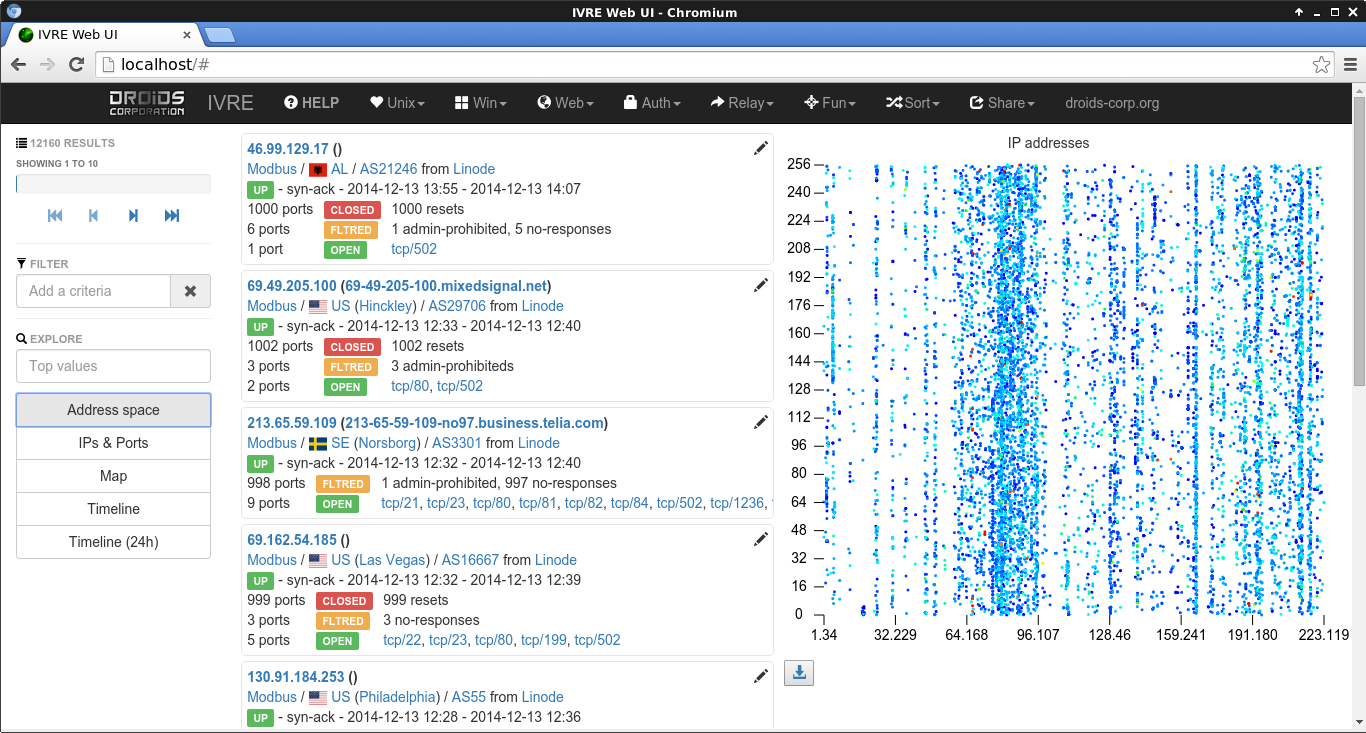Click the browser back arrow
The height and width of the screenshot is (733, 1366).
19,65
